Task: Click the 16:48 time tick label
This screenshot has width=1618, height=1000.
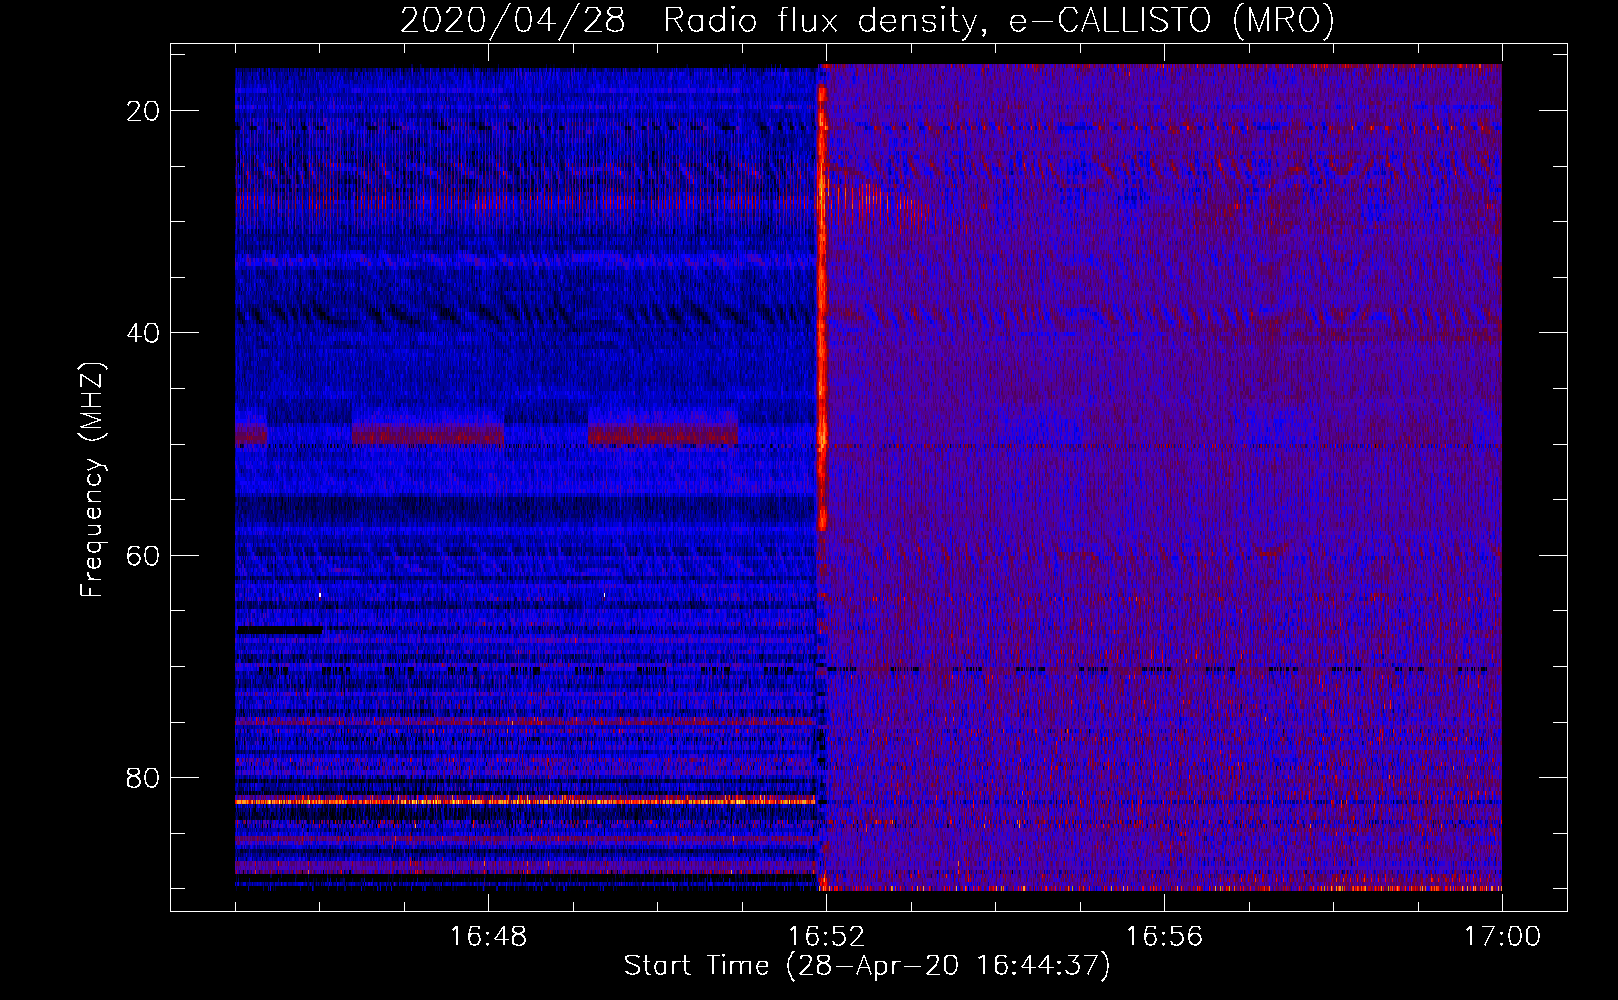Action: point(488,937)
